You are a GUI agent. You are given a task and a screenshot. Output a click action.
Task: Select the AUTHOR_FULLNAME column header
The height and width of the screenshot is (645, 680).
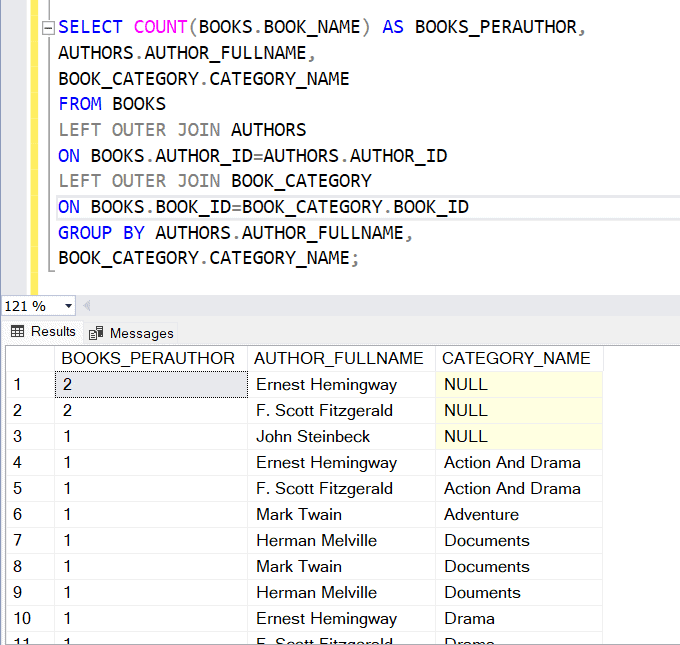point(341,358)
